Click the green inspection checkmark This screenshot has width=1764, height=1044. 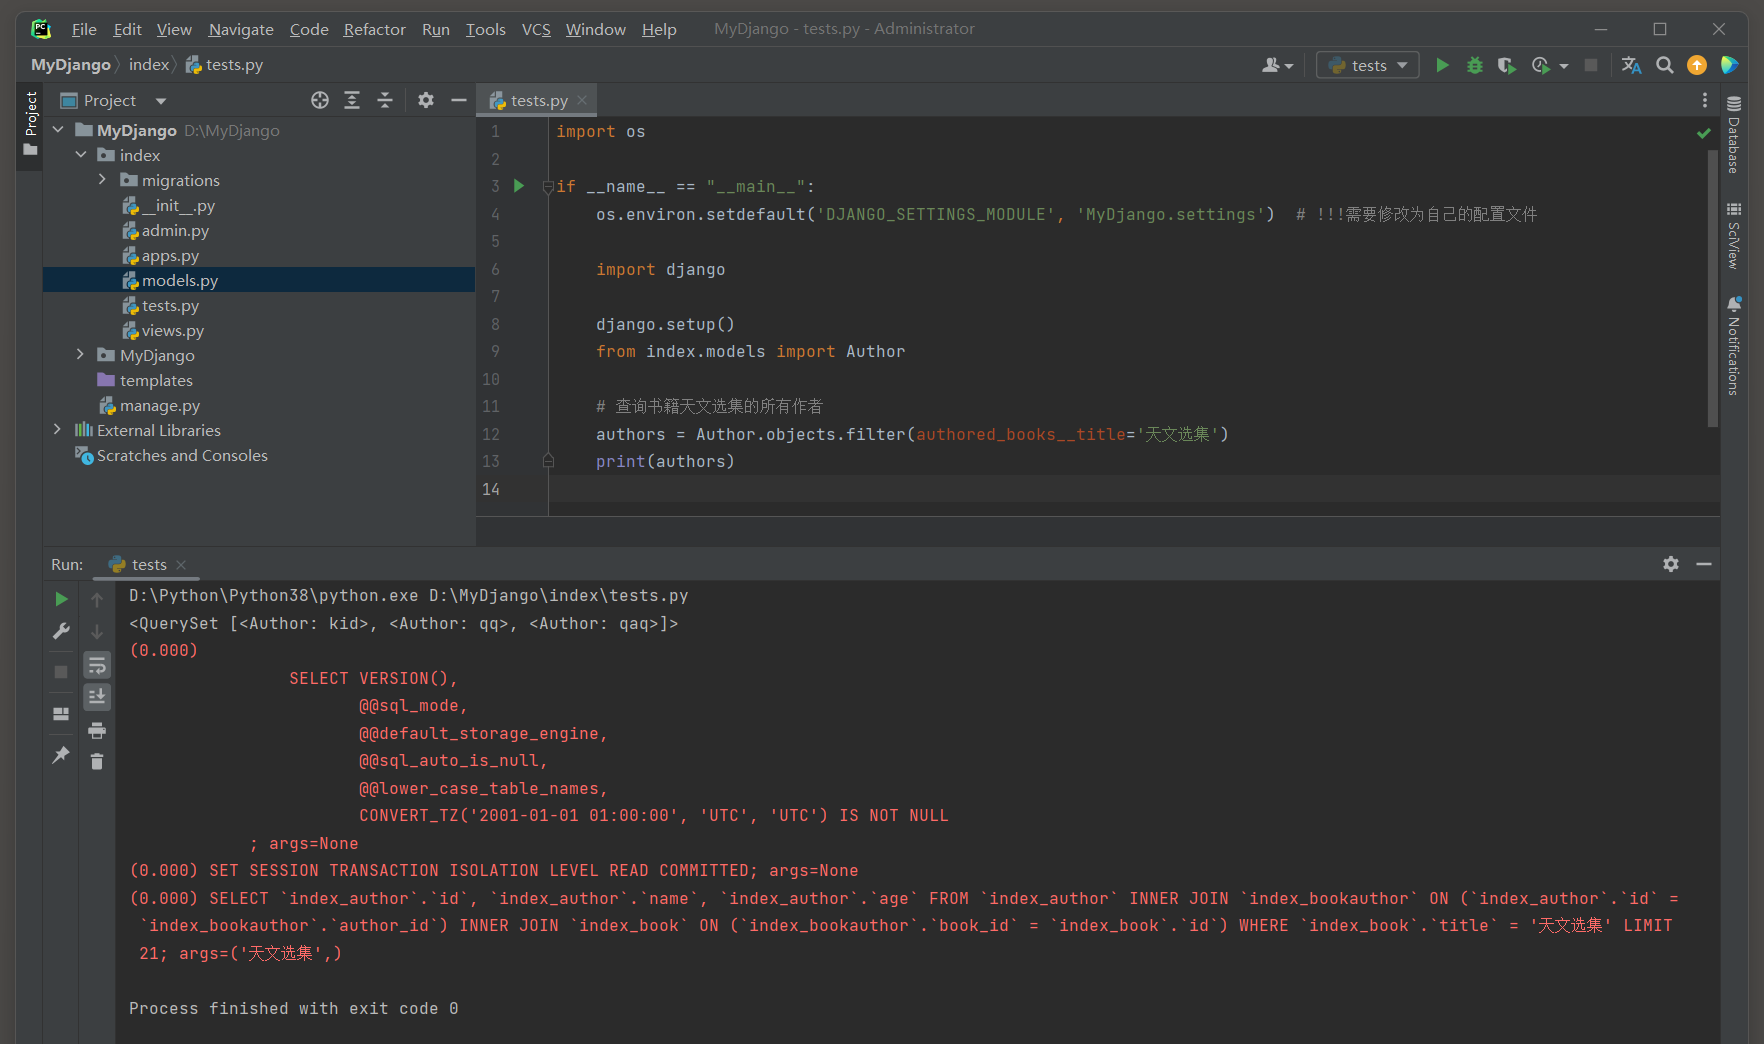(x=1704, y=133)
